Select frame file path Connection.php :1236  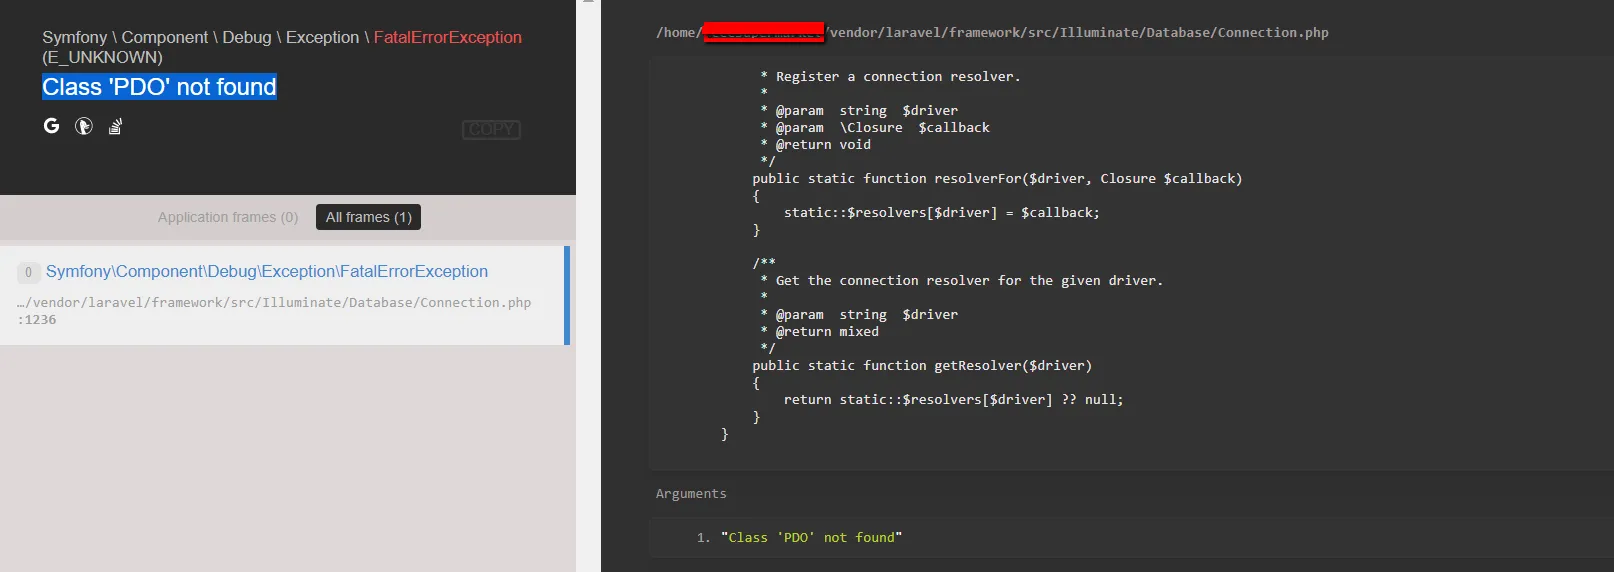[274, 311]
